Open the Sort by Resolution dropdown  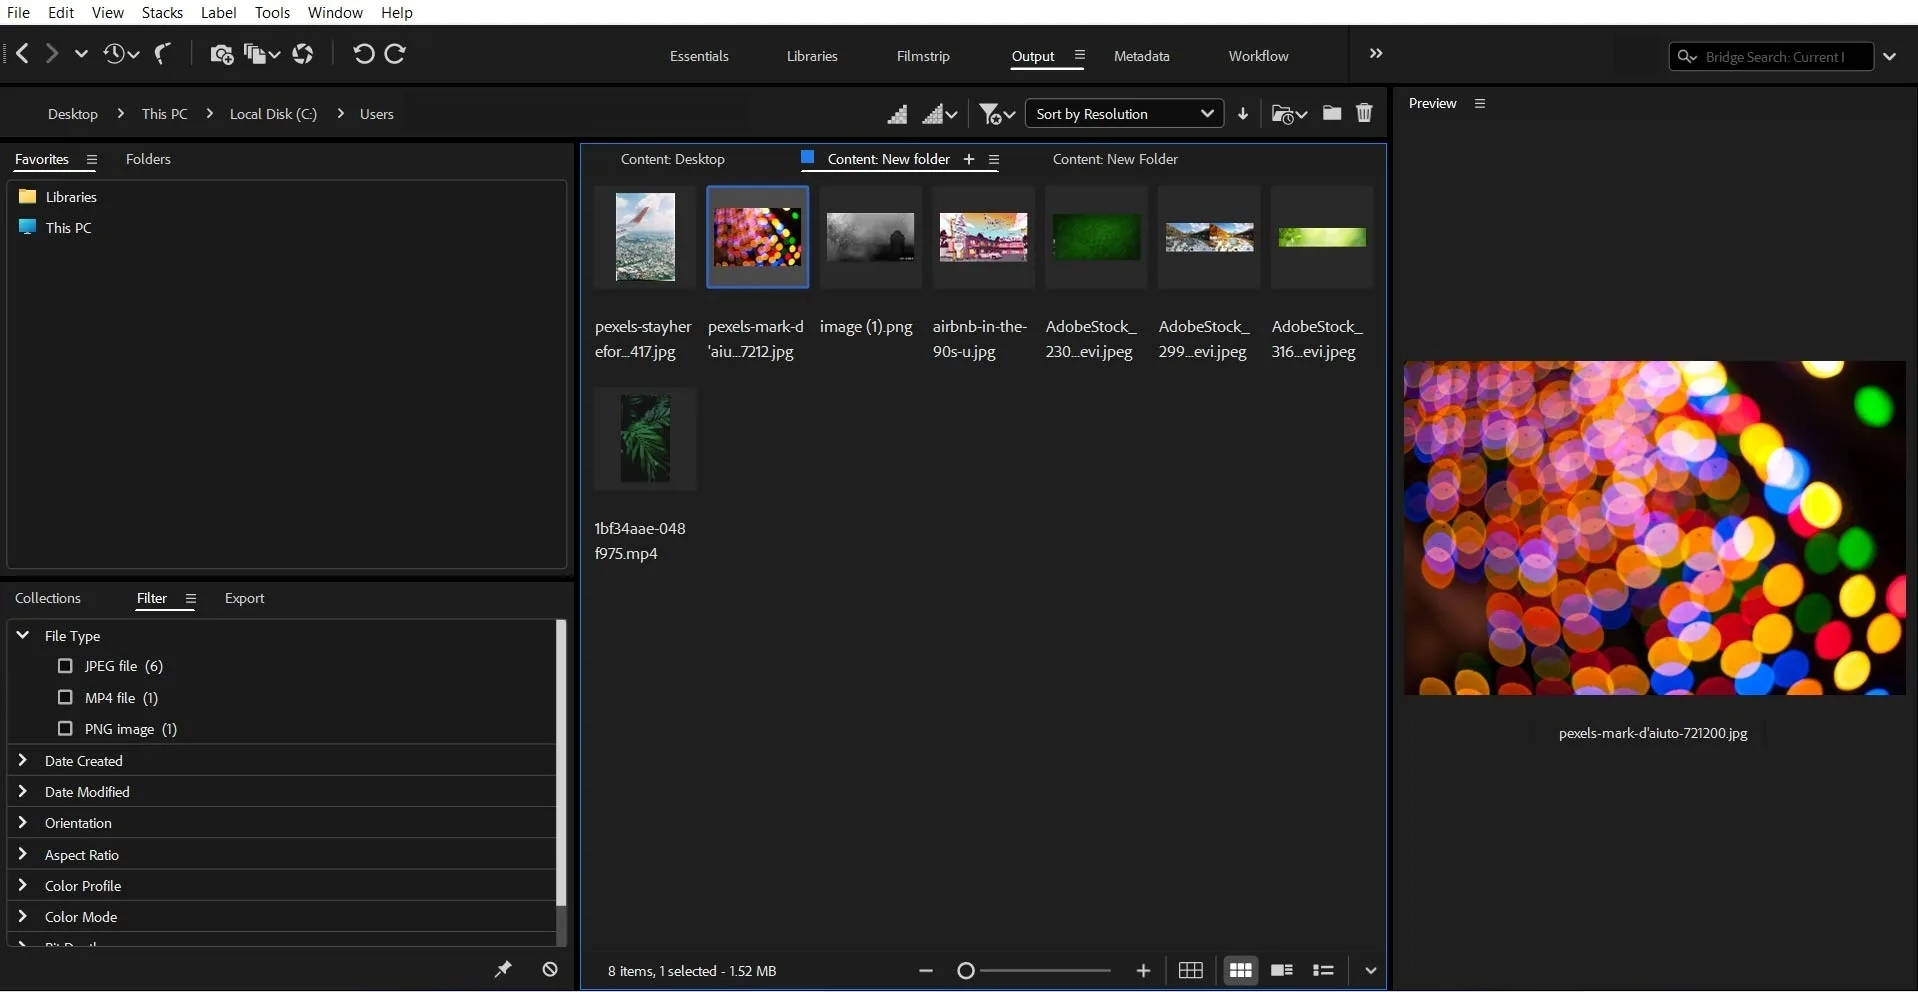[1123, 114]
